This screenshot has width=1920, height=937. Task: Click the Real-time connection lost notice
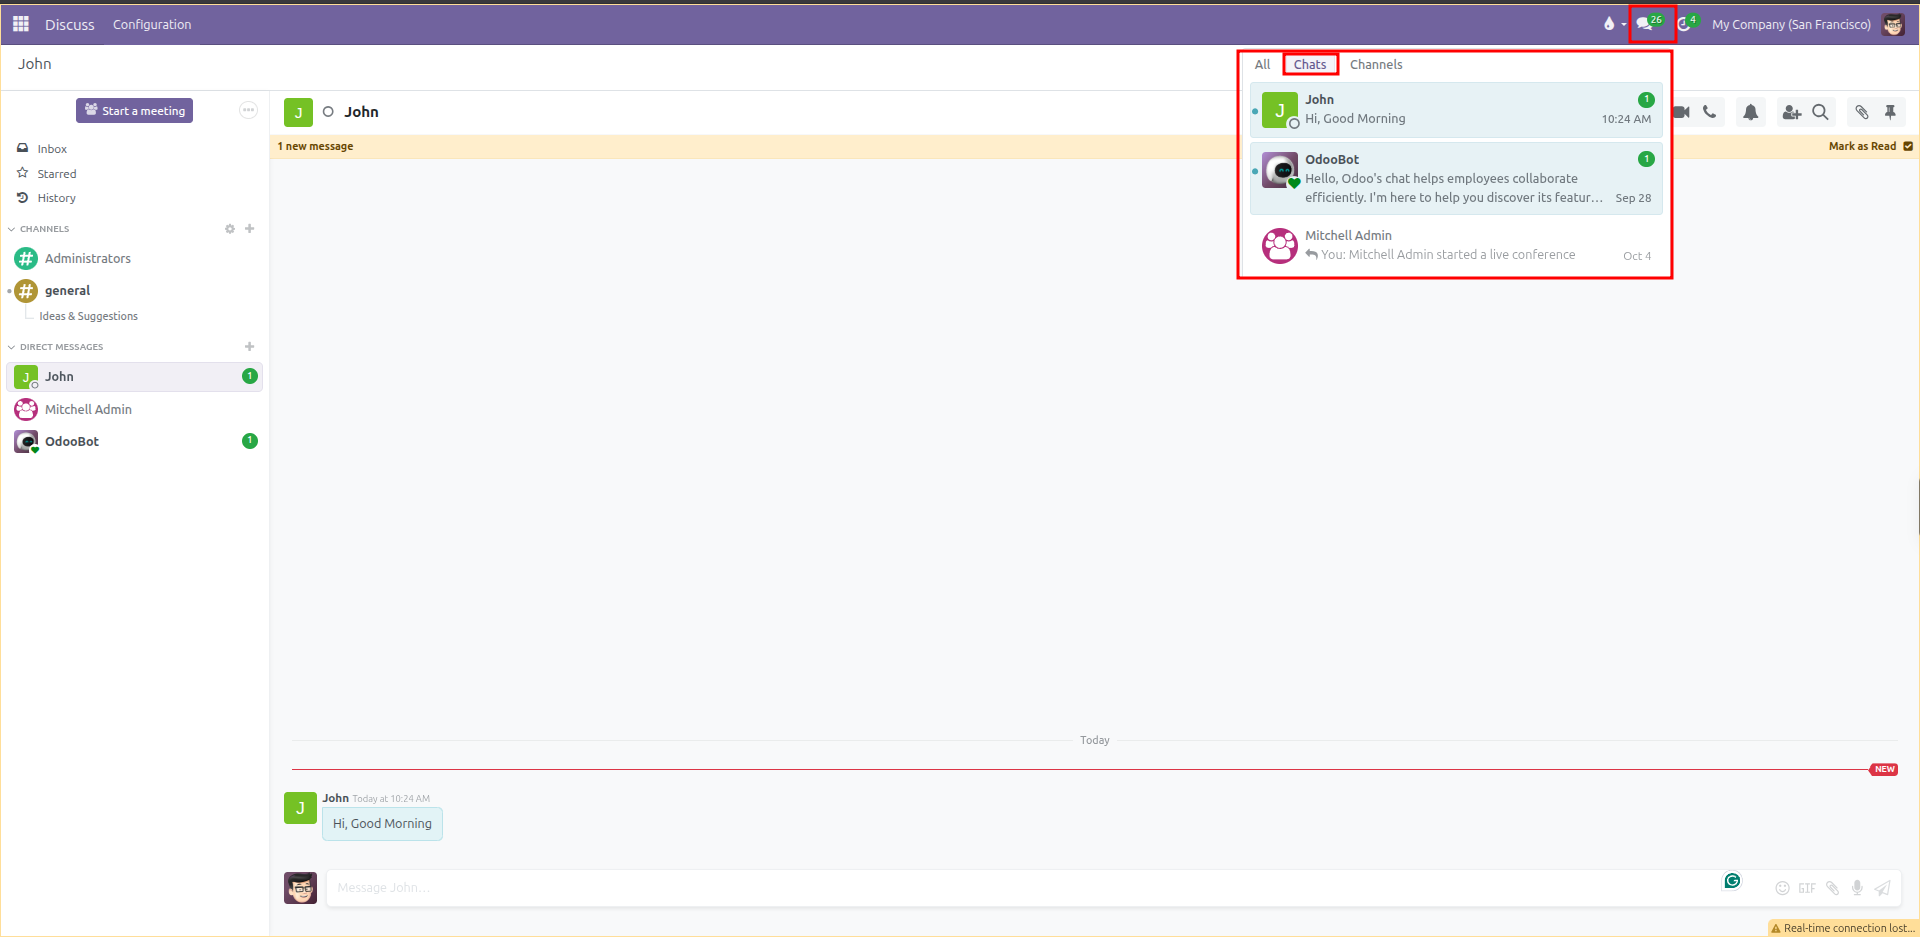pyautogui.click(x=1843, y=928)
